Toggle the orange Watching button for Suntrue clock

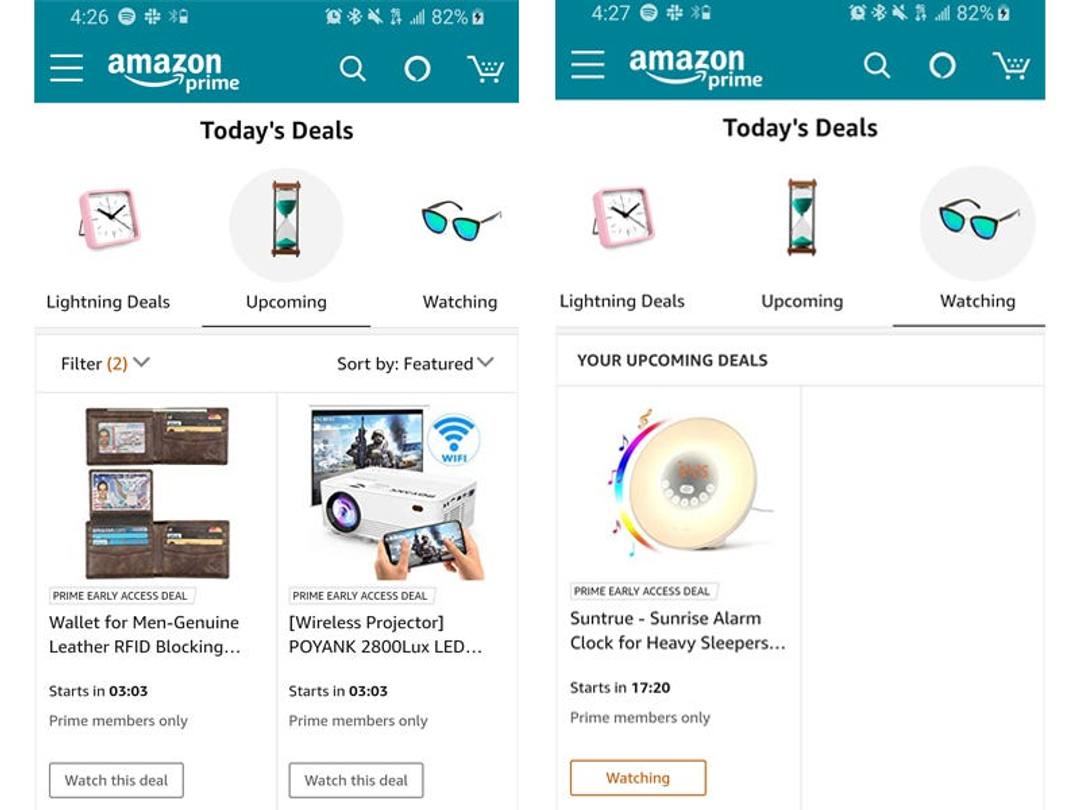tap(638, 778)
